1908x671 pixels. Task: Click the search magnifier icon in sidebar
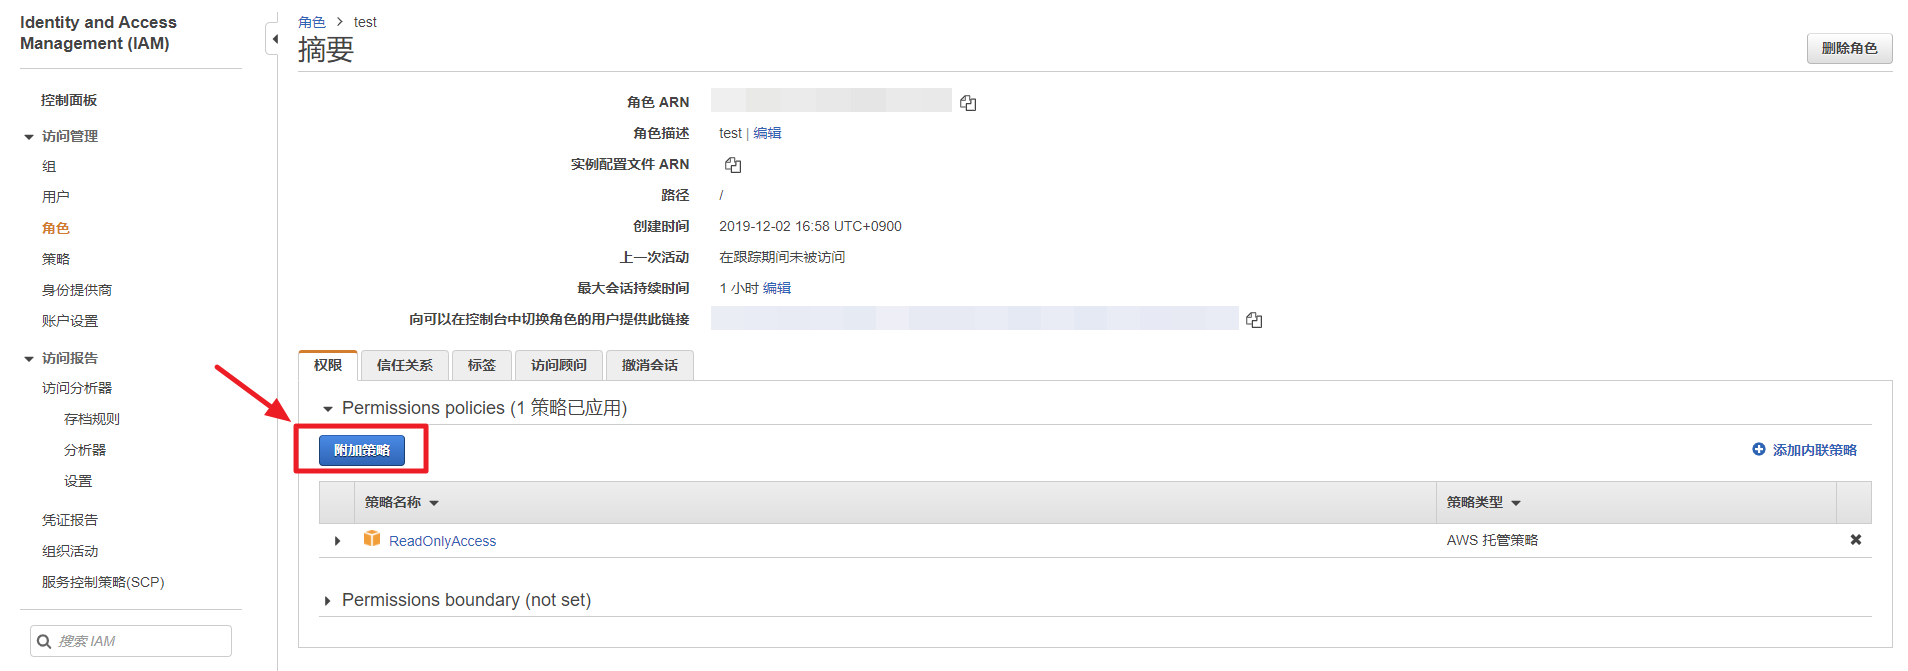pyautogui.click(x=44, y=641)
